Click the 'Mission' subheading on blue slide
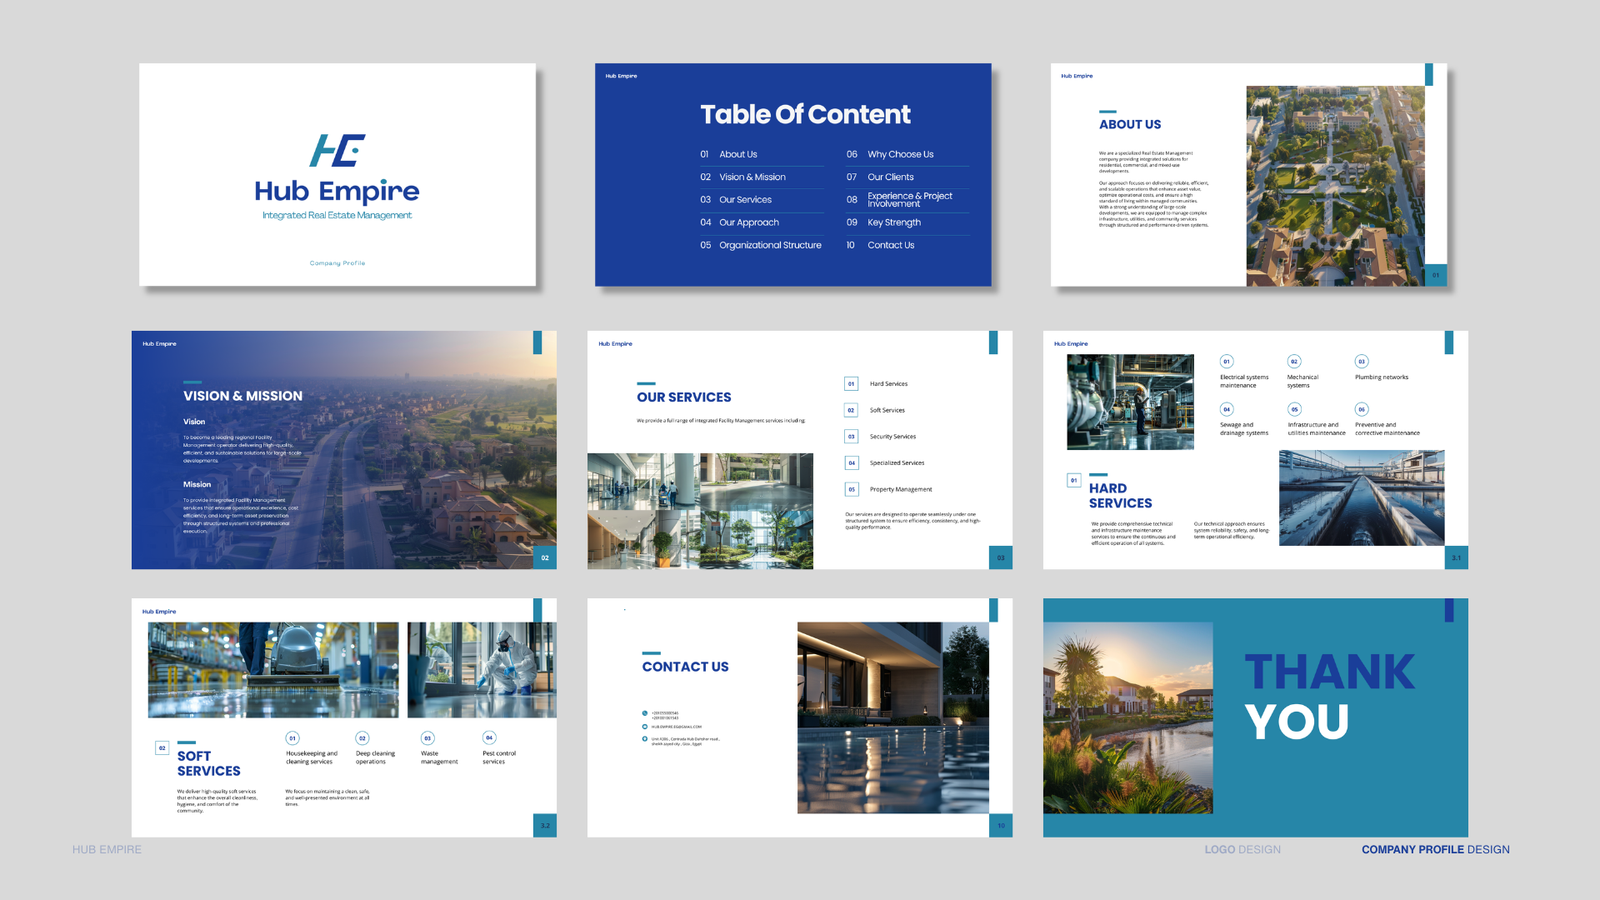Viewport: 1600px width, 900px height. [x=197, y=484]
